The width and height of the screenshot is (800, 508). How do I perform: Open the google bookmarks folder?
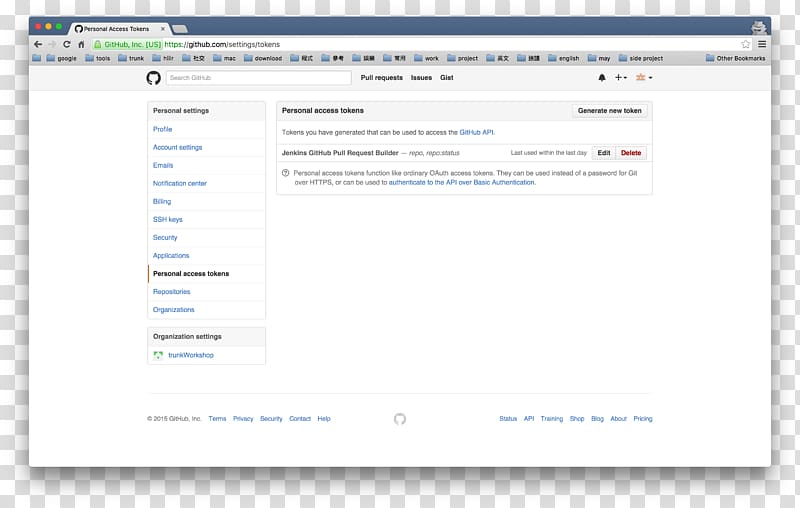pos(62,58)
